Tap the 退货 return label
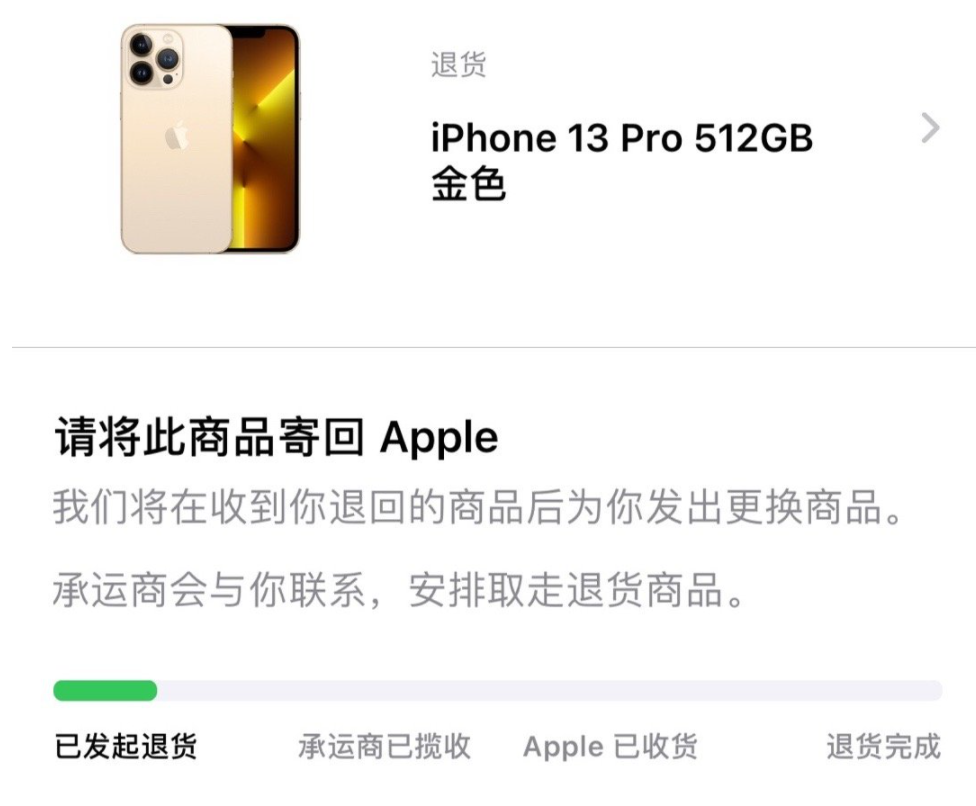The width and height of the screenshot is (976, 806). 458,65
